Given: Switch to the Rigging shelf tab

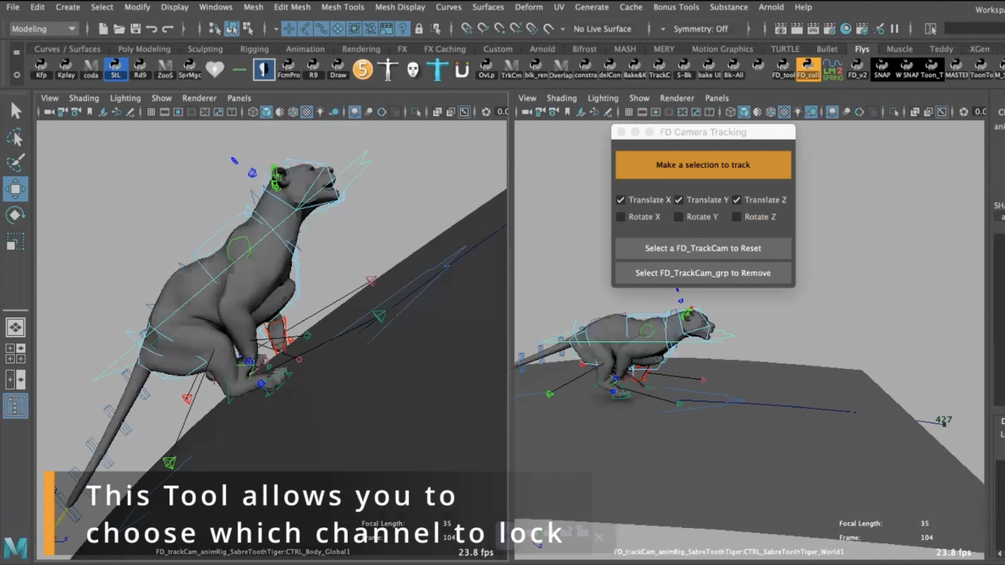Looking at the screenshot, I should [254, 49].
